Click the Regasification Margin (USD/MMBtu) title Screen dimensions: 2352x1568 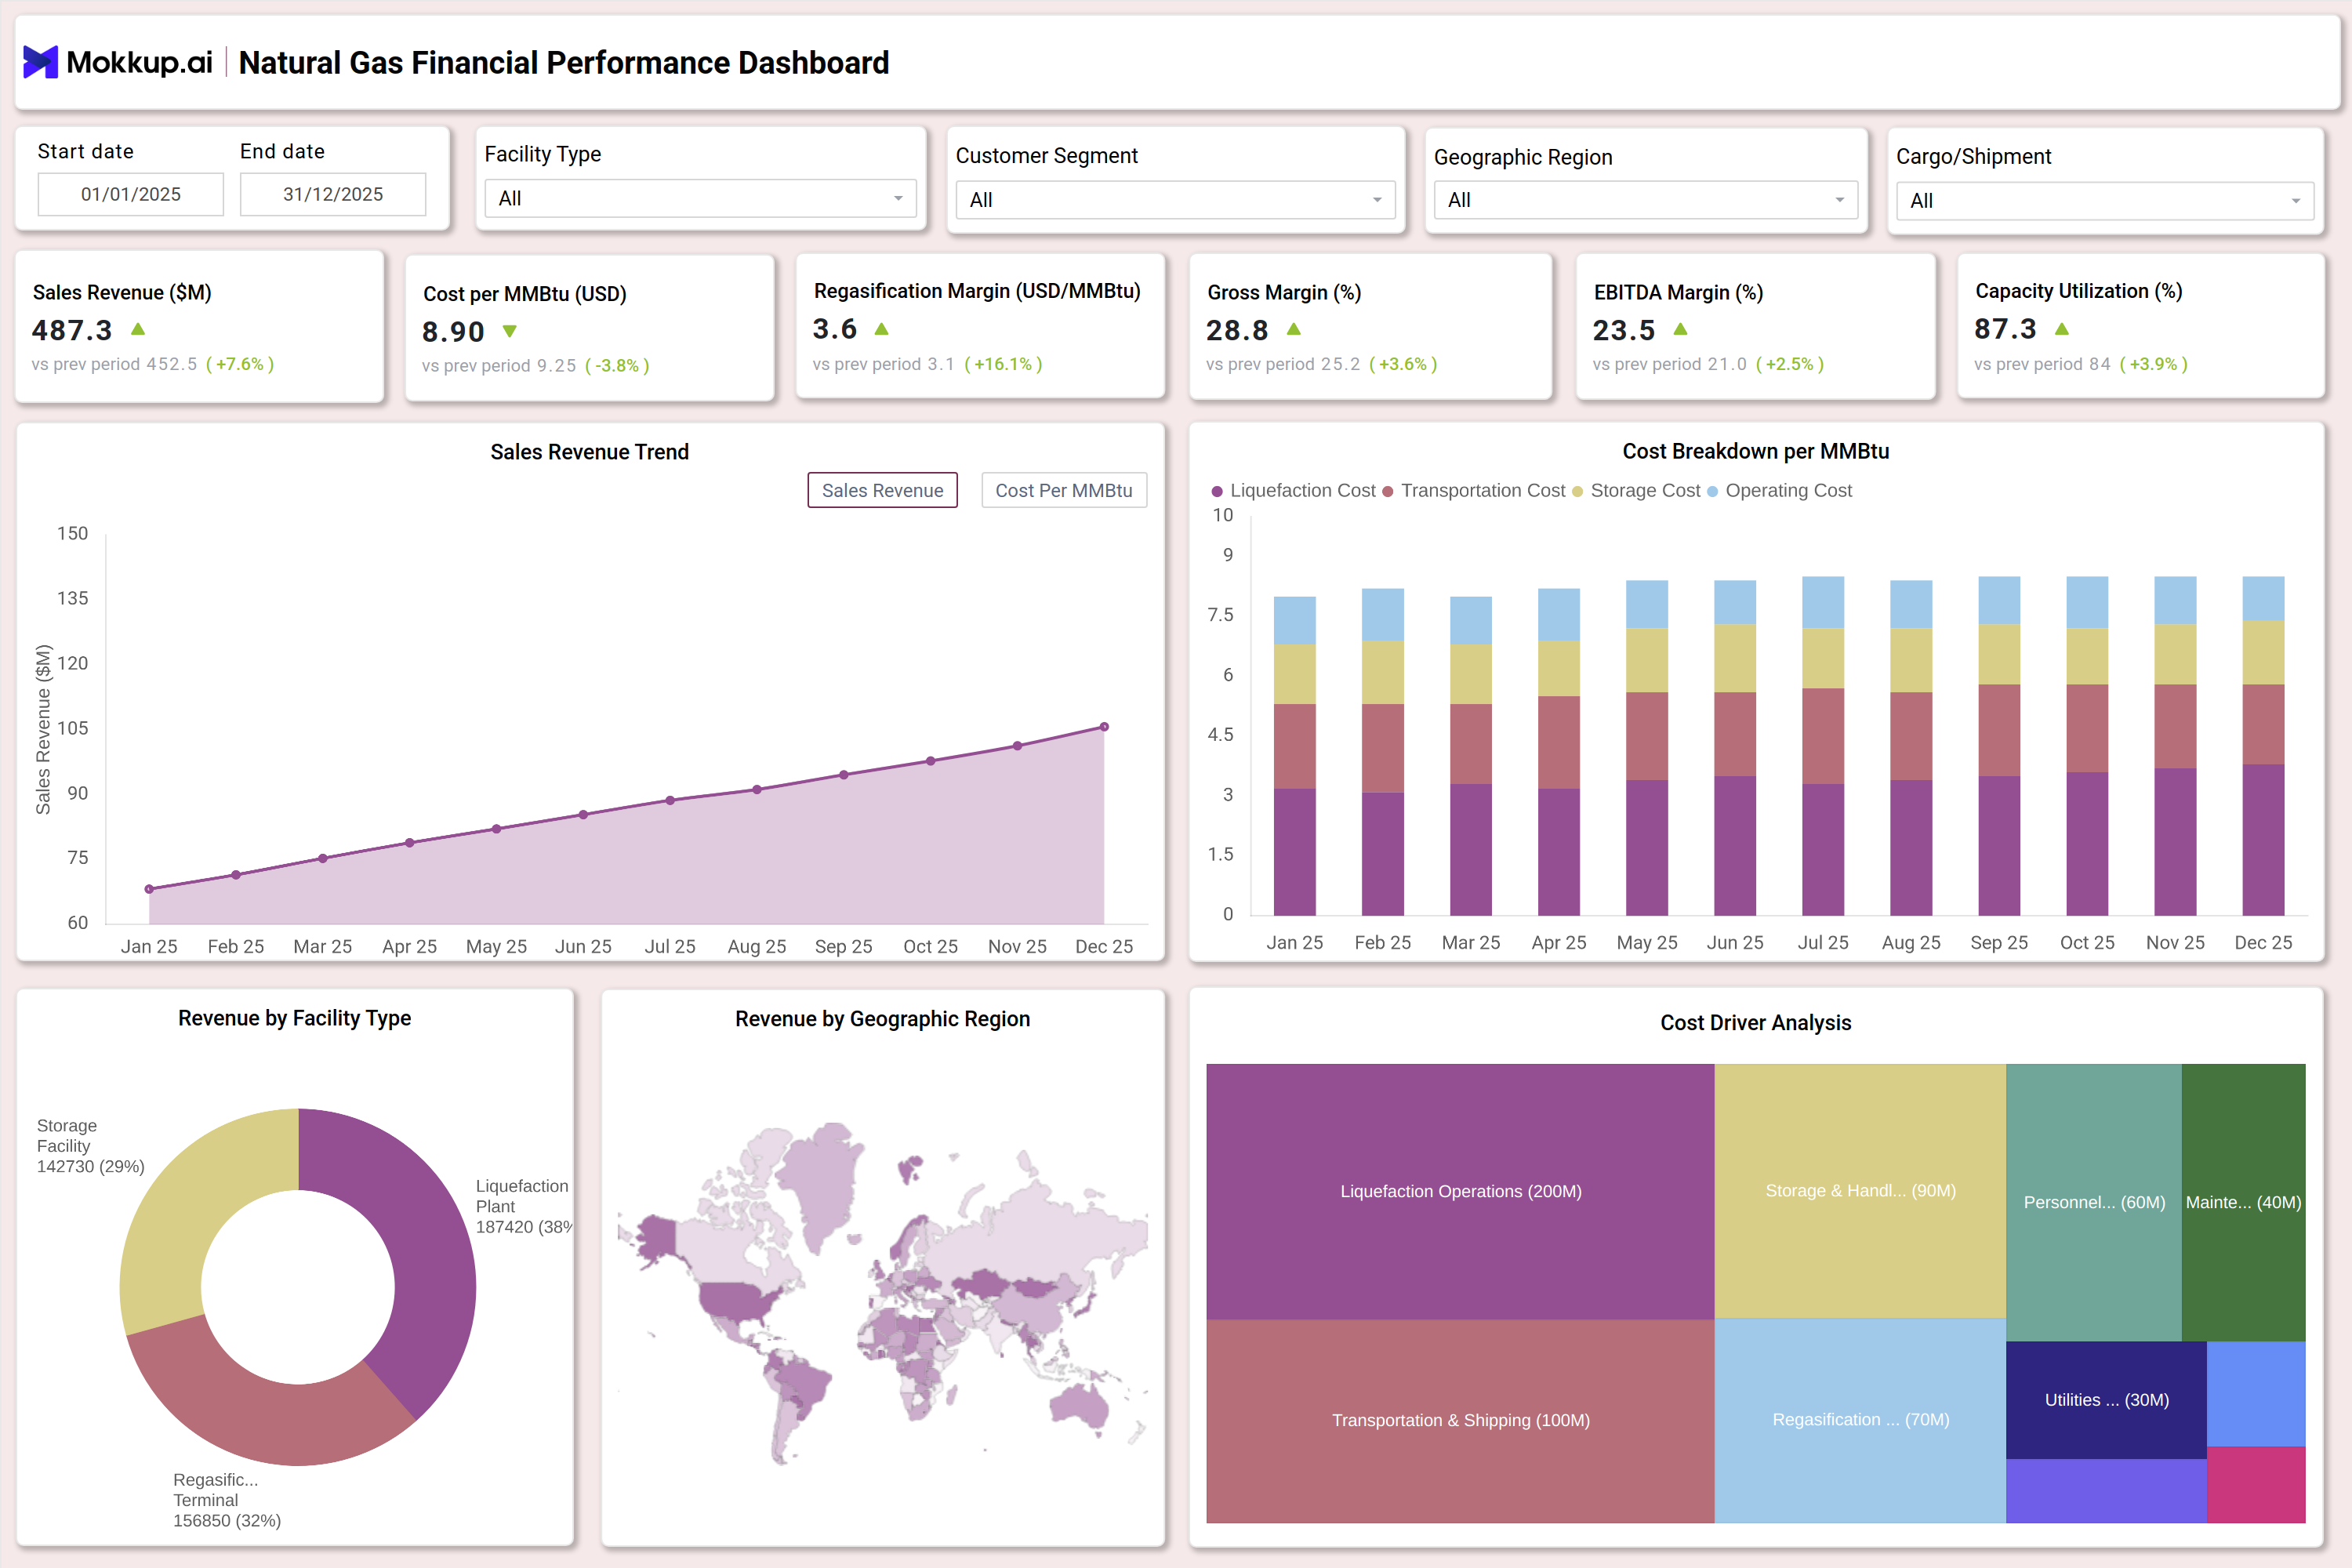pos(977,291)
